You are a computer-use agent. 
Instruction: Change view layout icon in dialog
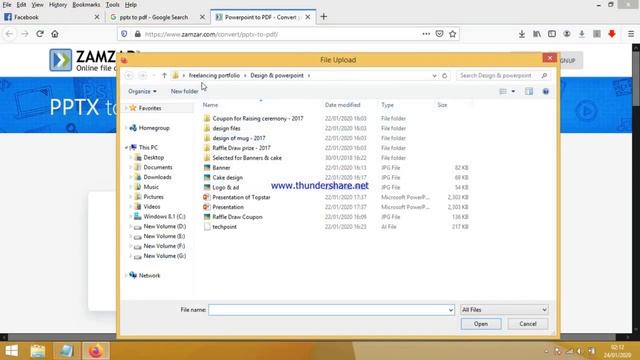pyautogui.click(x=503, y=91)
